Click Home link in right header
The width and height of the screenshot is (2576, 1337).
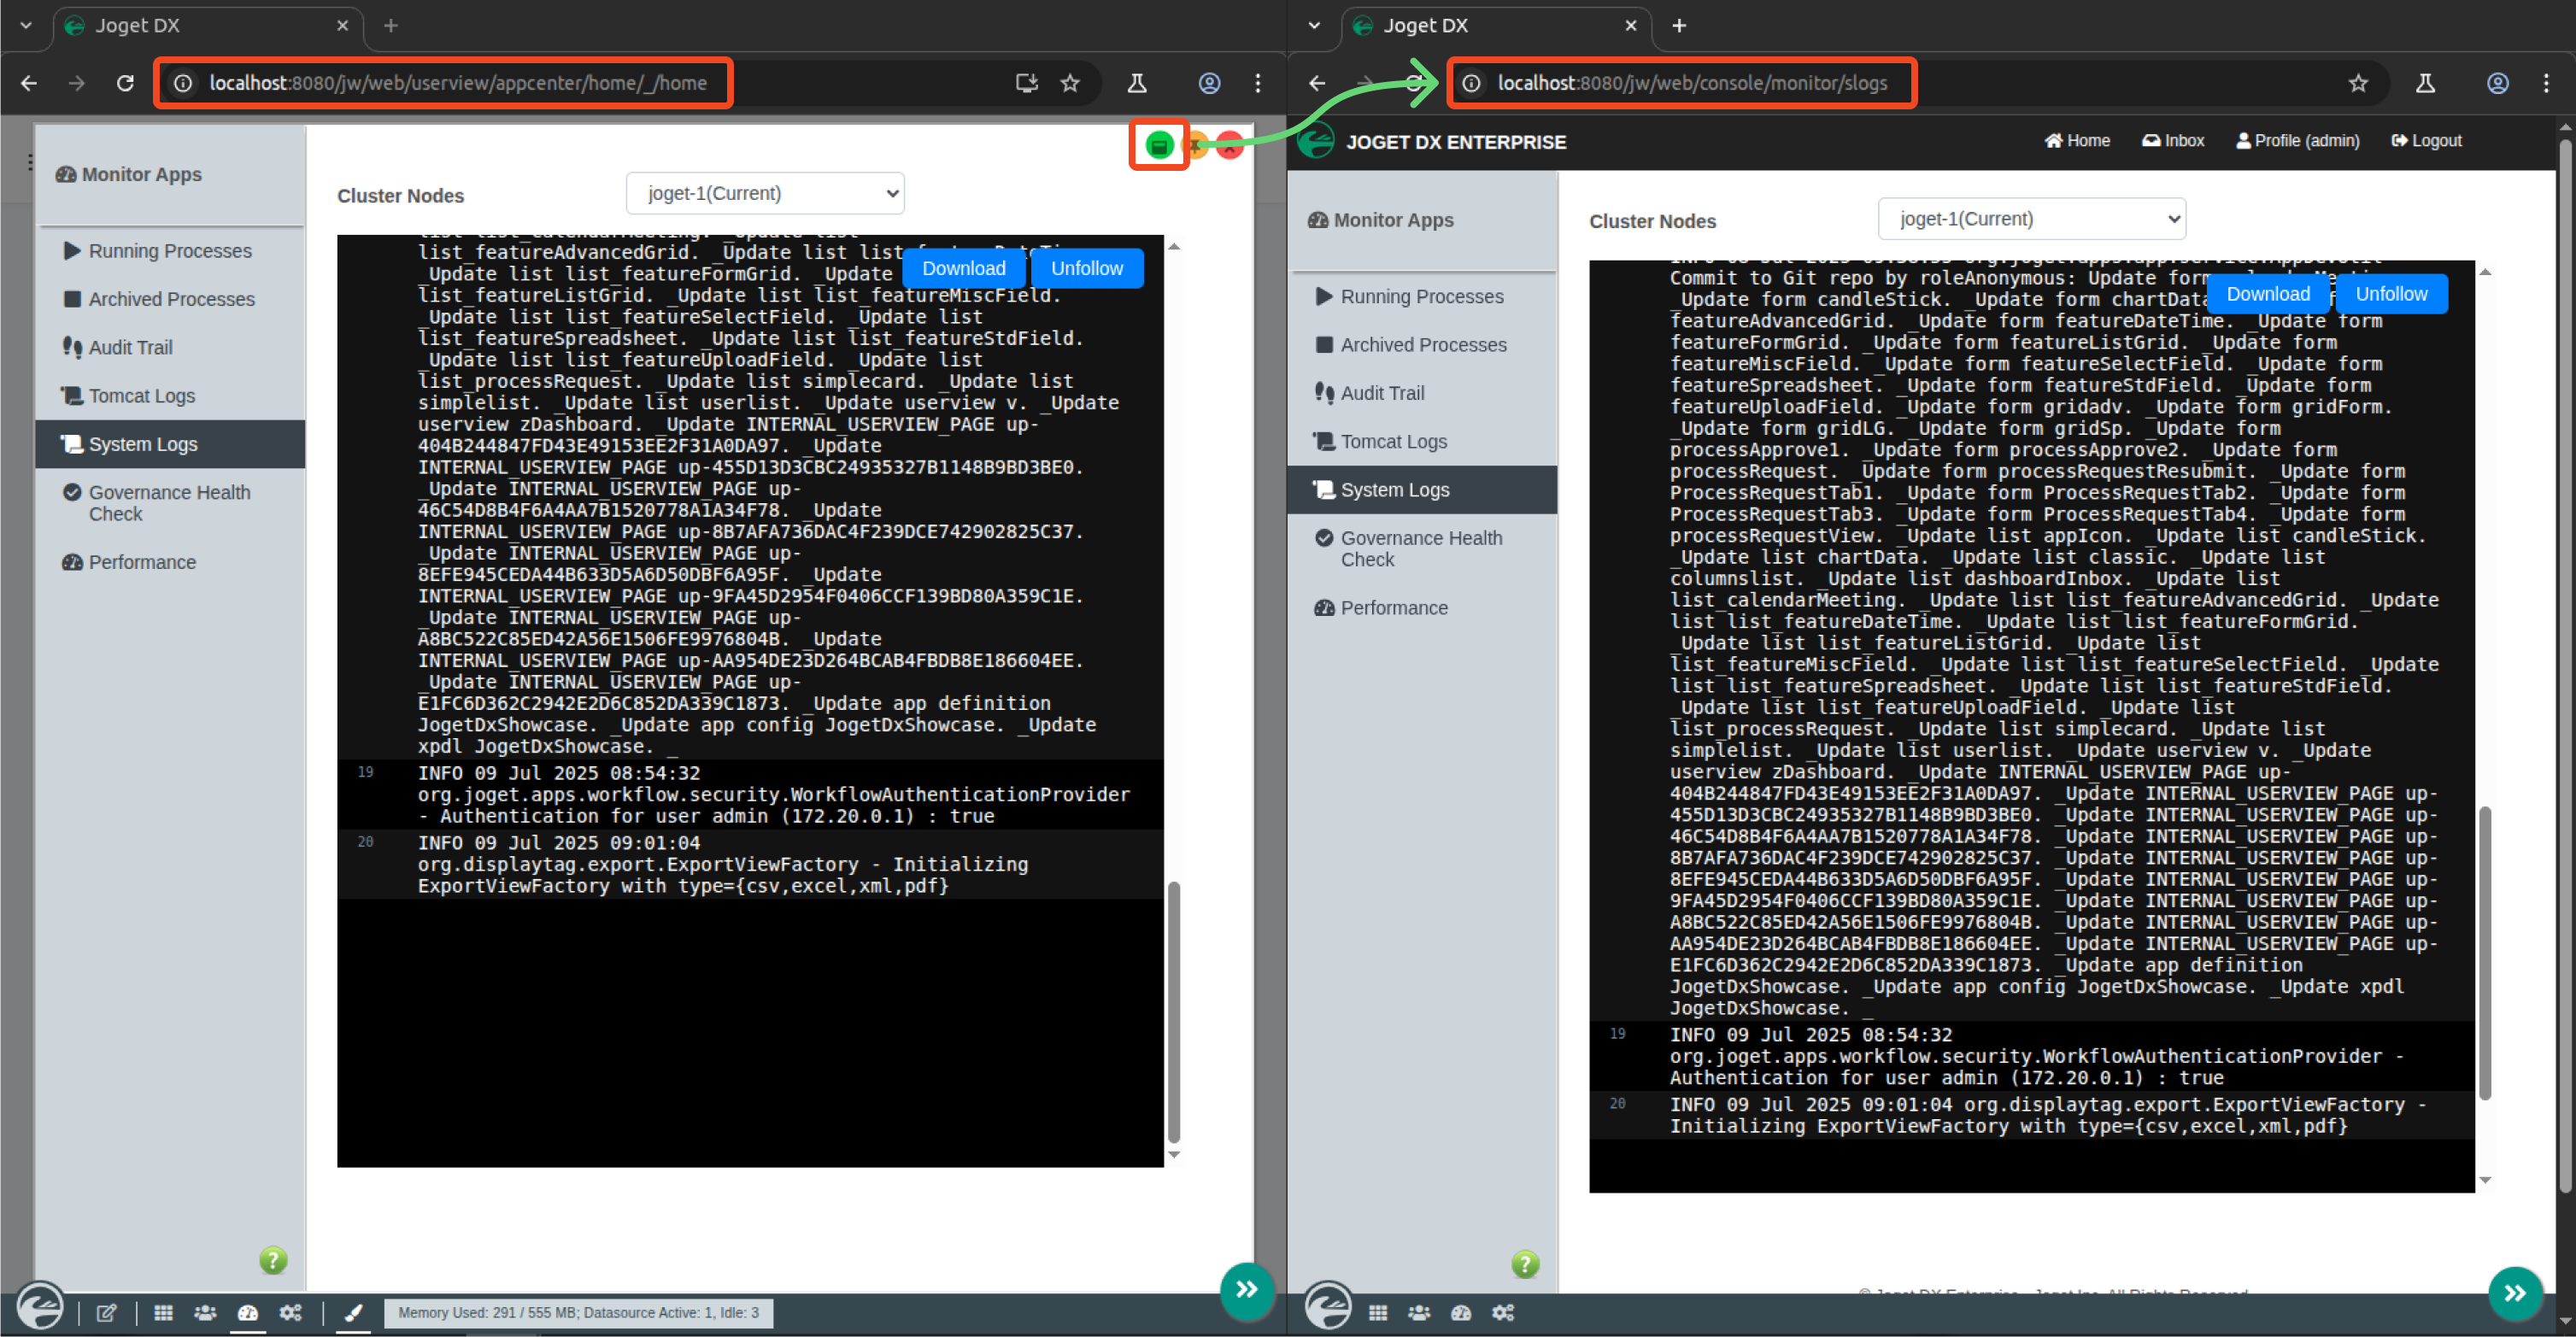pos(2077,141)
